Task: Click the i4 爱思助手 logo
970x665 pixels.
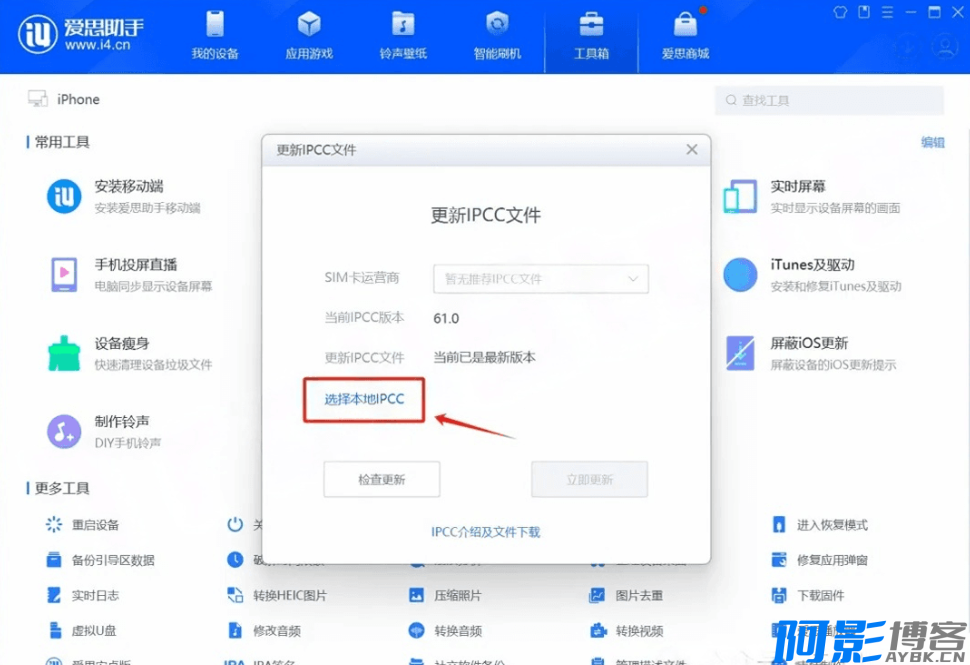Action: (81, 35)
